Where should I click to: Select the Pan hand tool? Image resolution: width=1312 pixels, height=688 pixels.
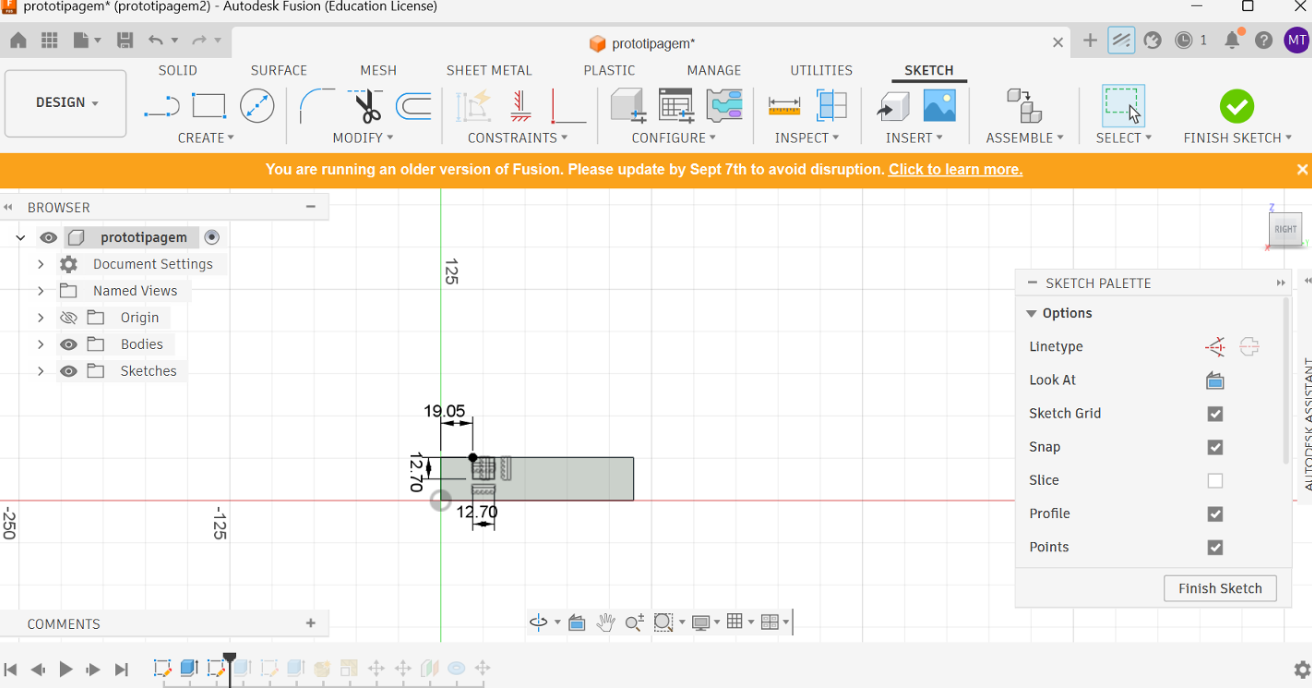[x=605, y=622]
